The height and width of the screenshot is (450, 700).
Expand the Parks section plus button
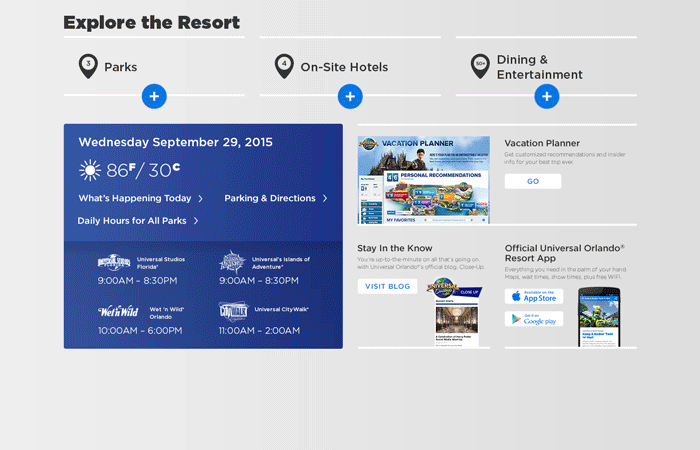[x=153, y=96]
